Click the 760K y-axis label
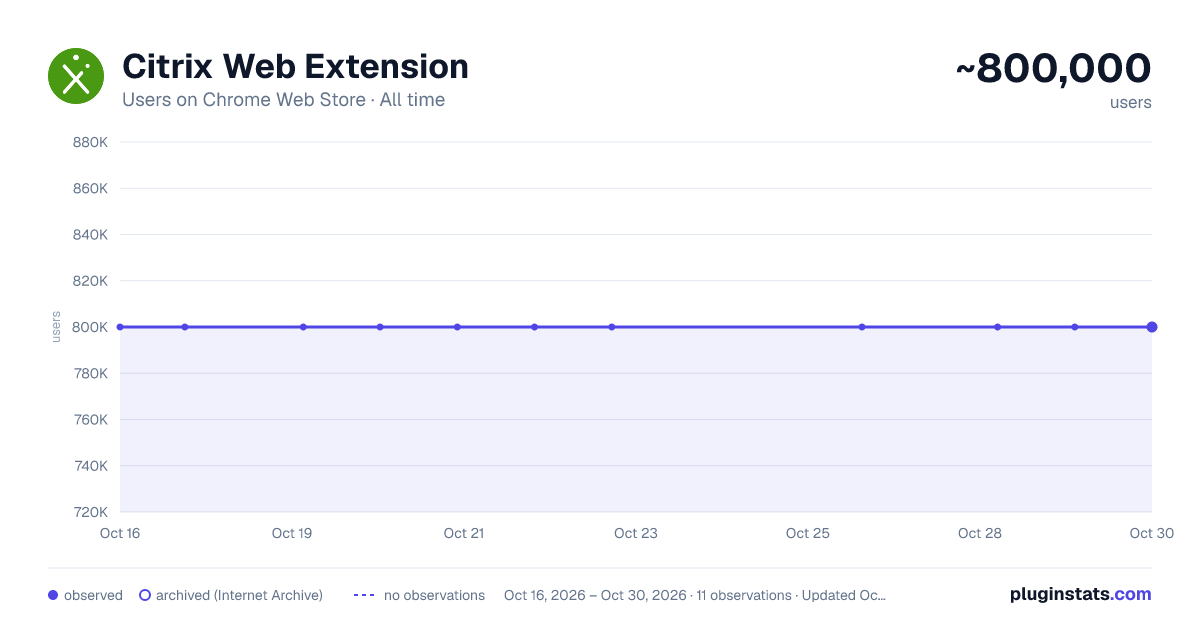 pyautogui.click(x=90, y=420)
